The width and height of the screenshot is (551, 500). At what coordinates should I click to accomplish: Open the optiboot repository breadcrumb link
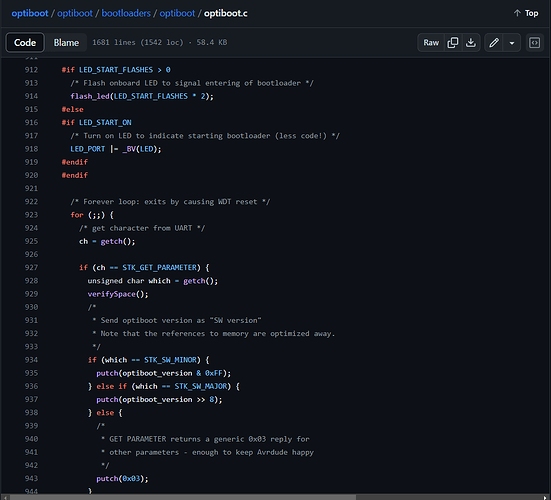point(75,13)
